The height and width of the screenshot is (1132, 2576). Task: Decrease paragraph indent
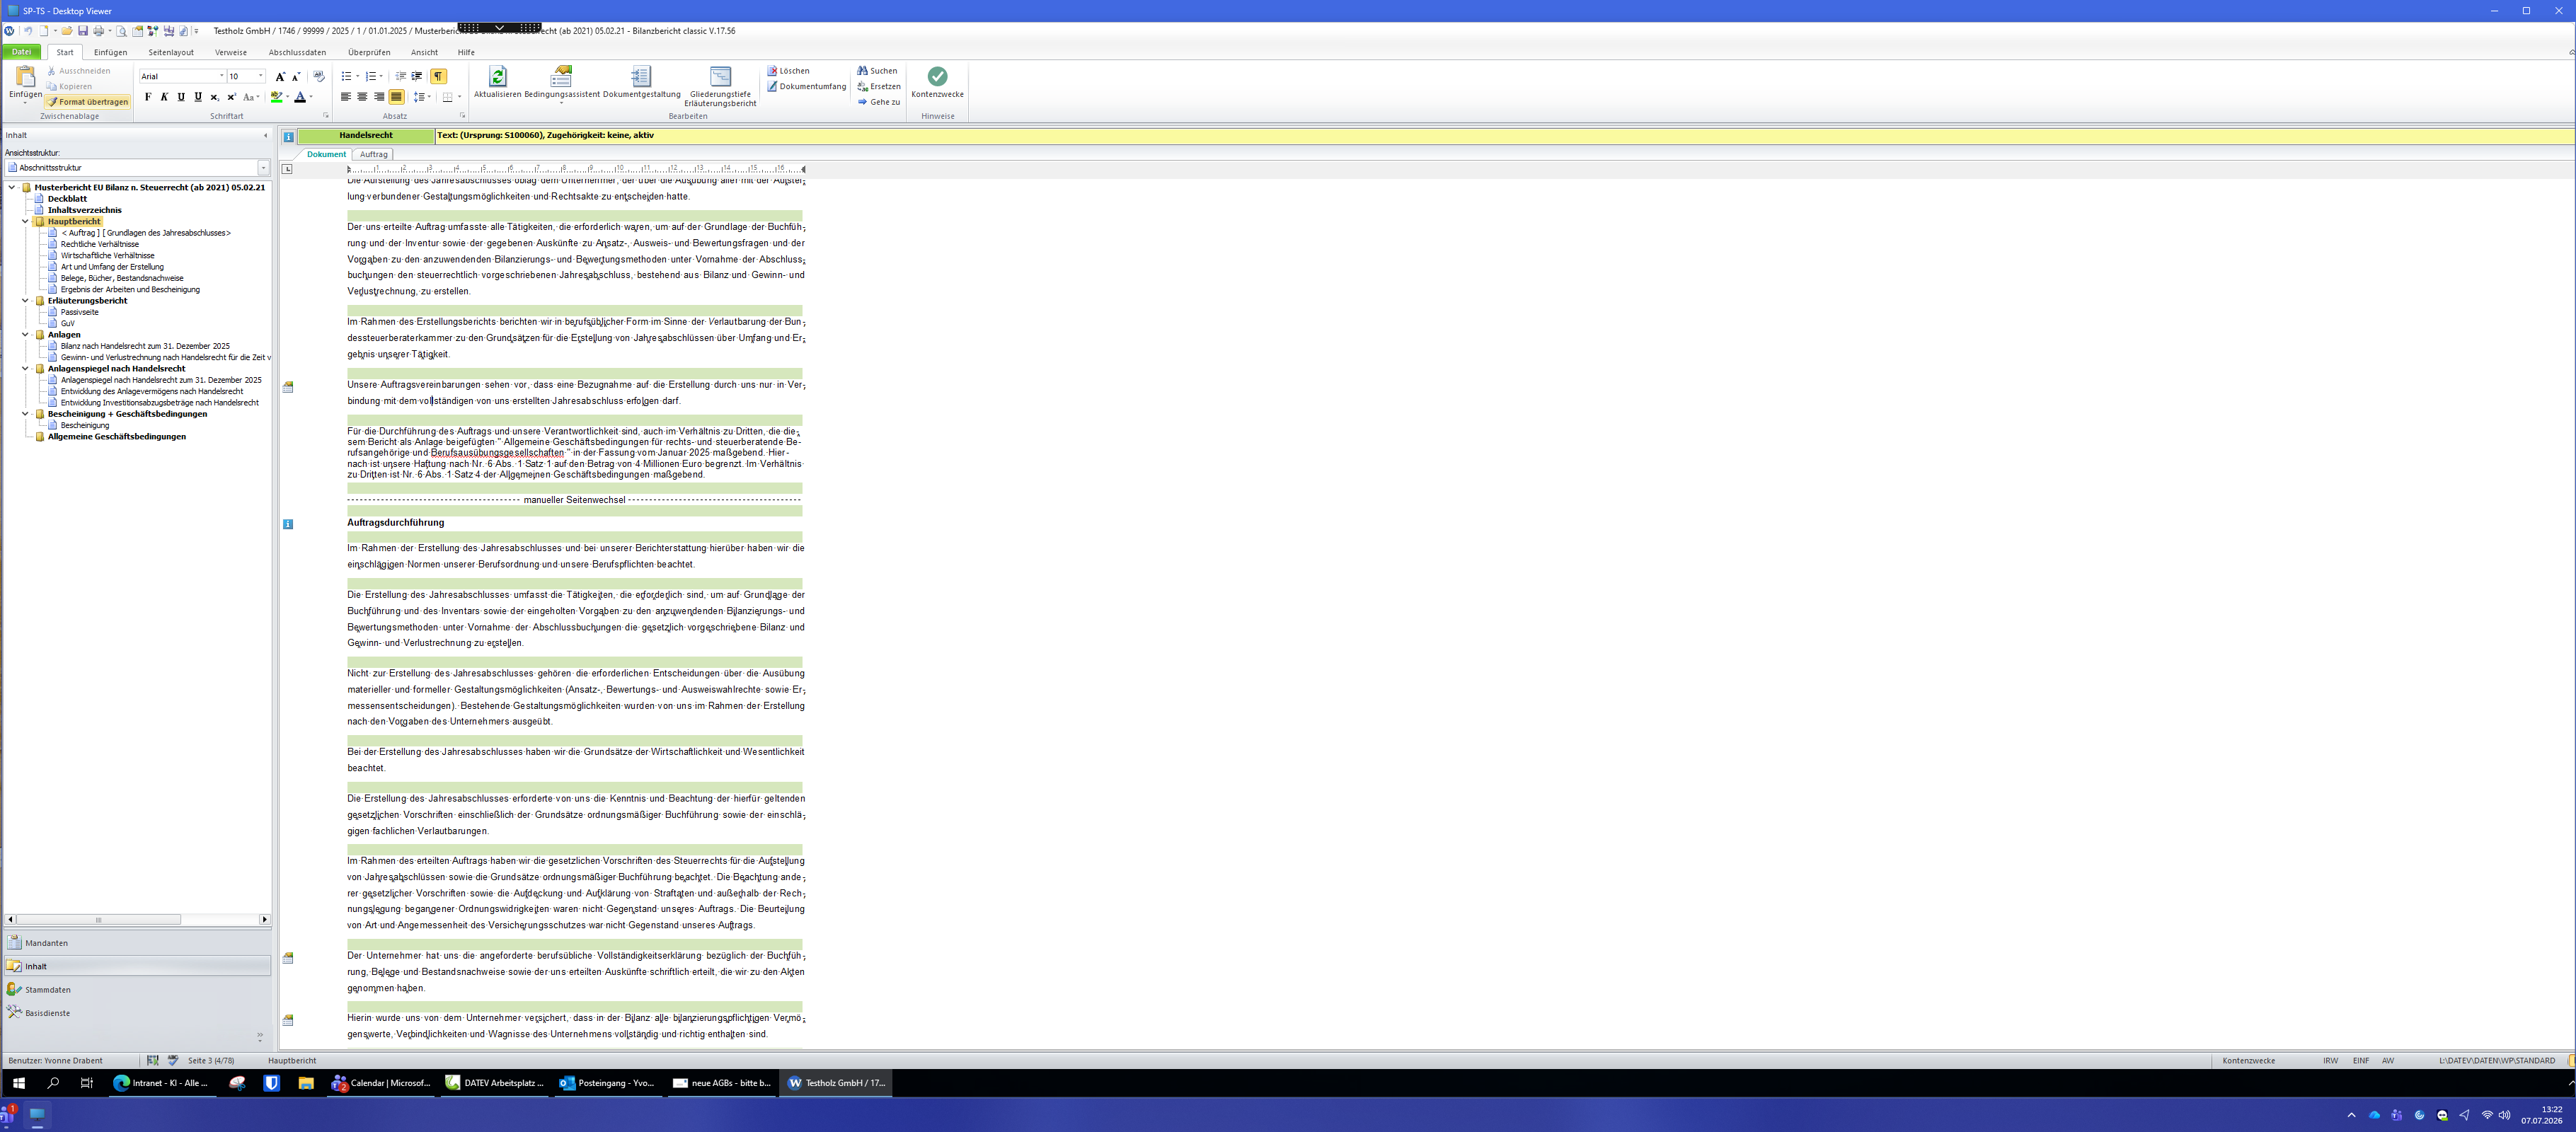(x=400, y=76)
